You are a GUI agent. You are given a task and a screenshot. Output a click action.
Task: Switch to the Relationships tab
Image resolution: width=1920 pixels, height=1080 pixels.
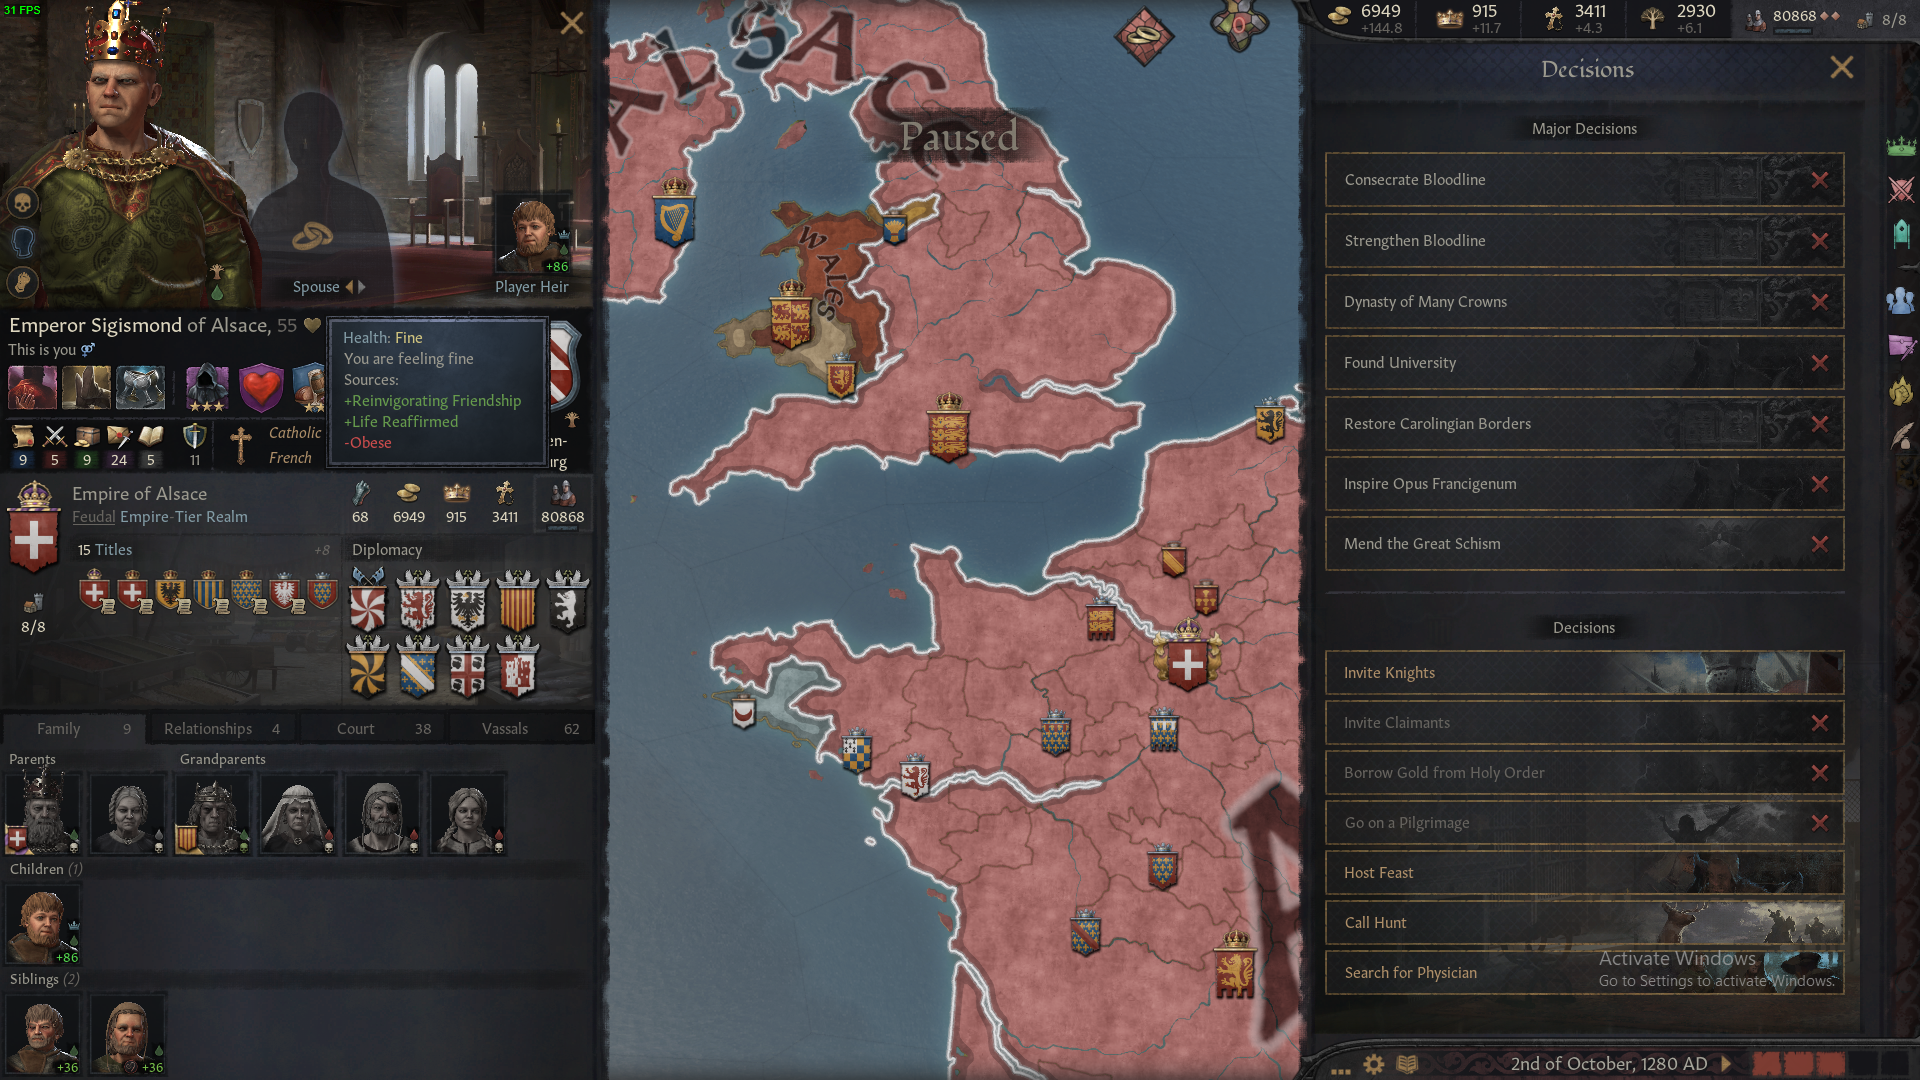pos(221,729)
